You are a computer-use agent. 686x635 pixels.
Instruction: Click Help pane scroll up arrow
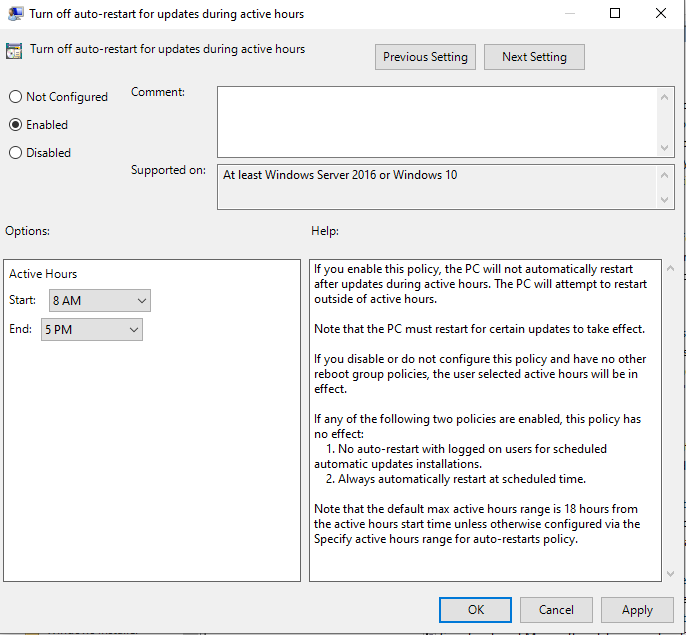coord(670,268)
